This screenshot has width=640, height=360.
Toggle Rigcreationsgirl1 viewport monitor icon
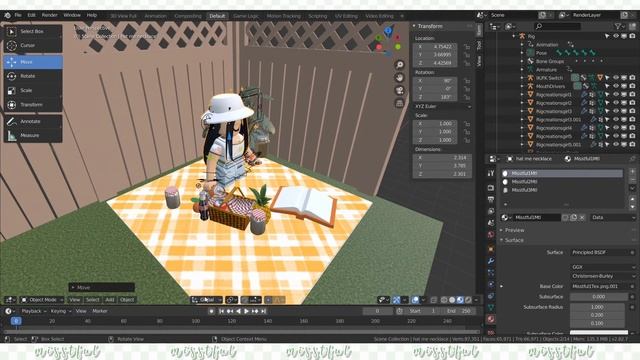coord(624,94)
